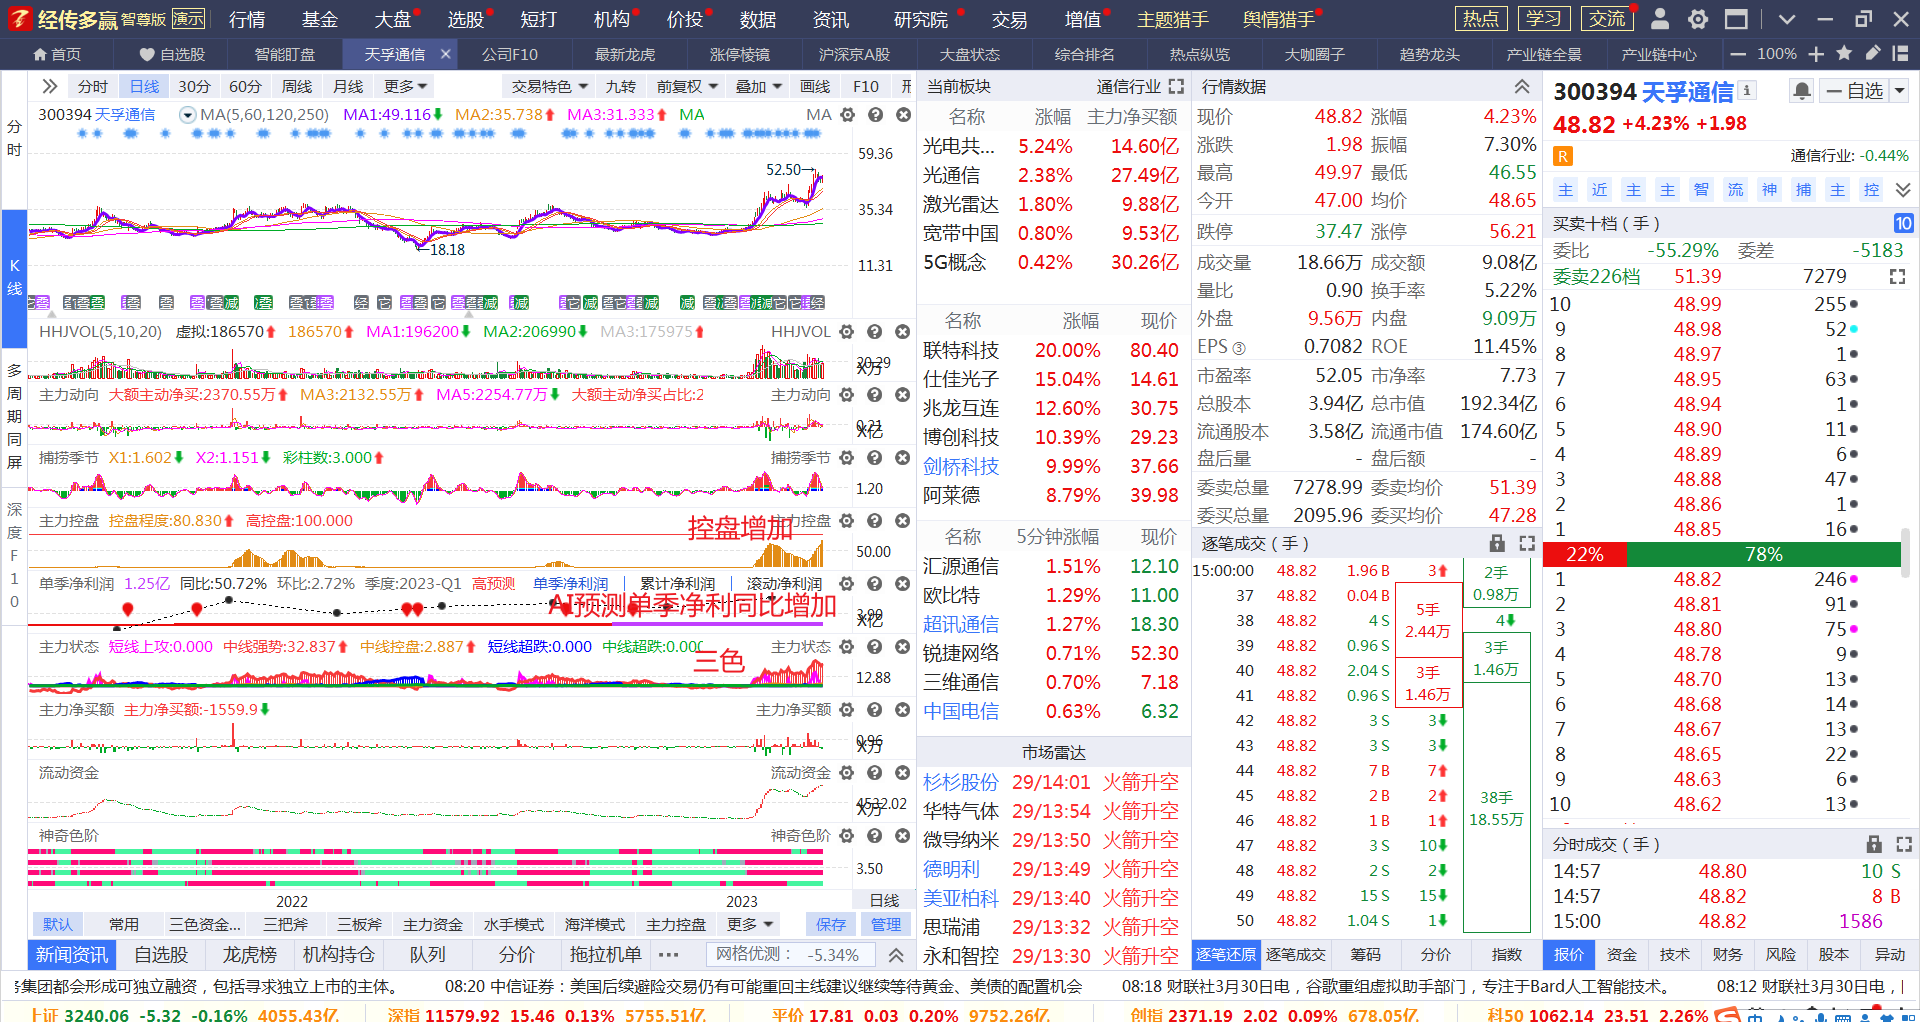Open 前复权 dropdown

tap(687, 87)
